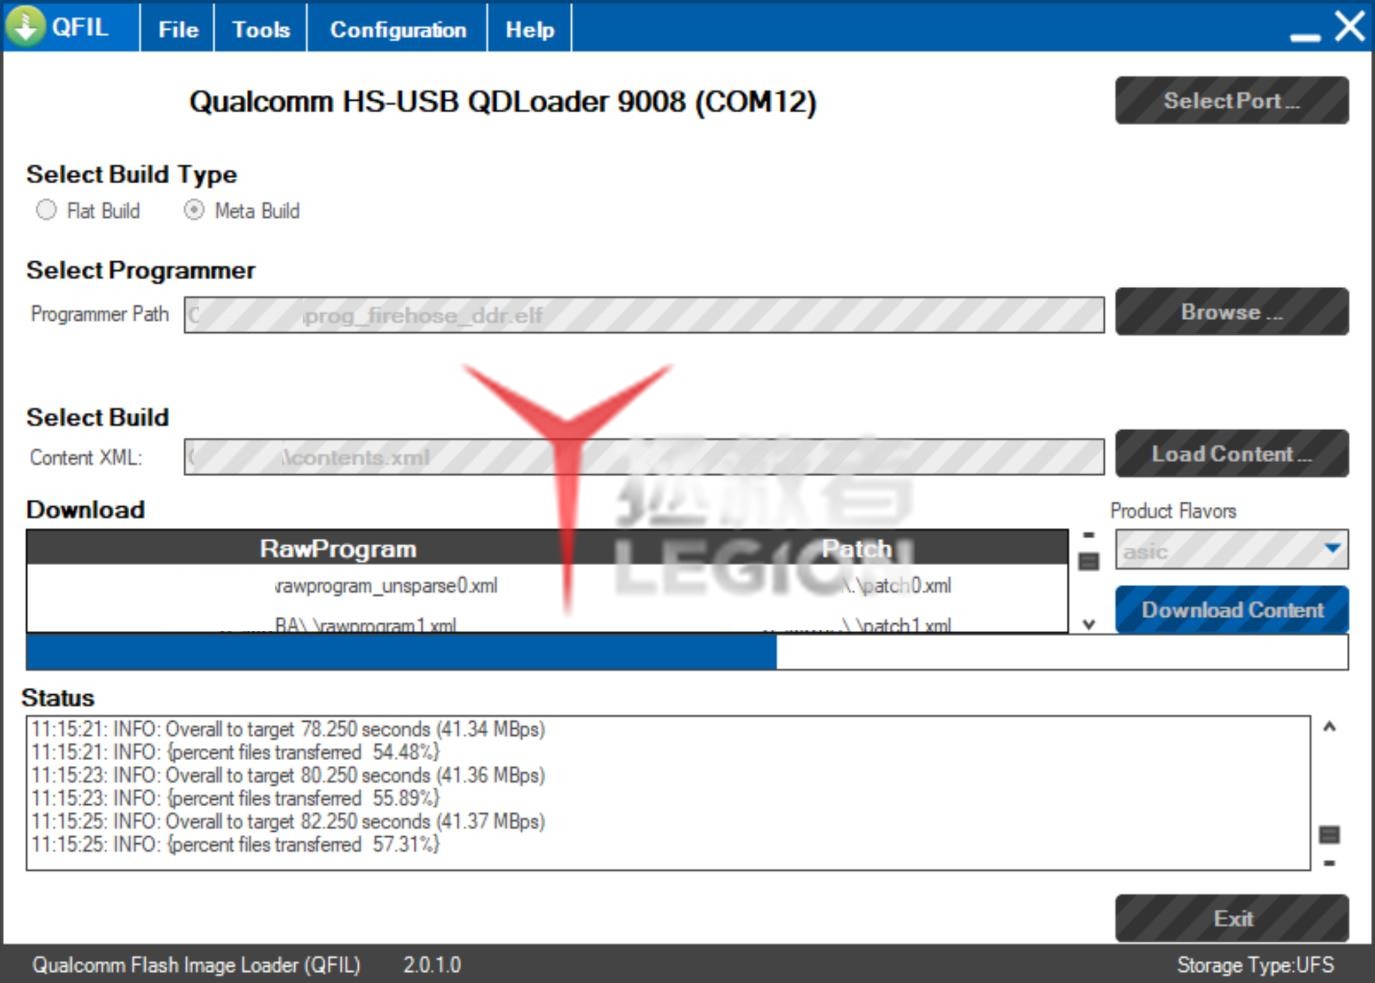
Task: Click the 80.250 seconds log line
Action: click(x=288, y=775)
